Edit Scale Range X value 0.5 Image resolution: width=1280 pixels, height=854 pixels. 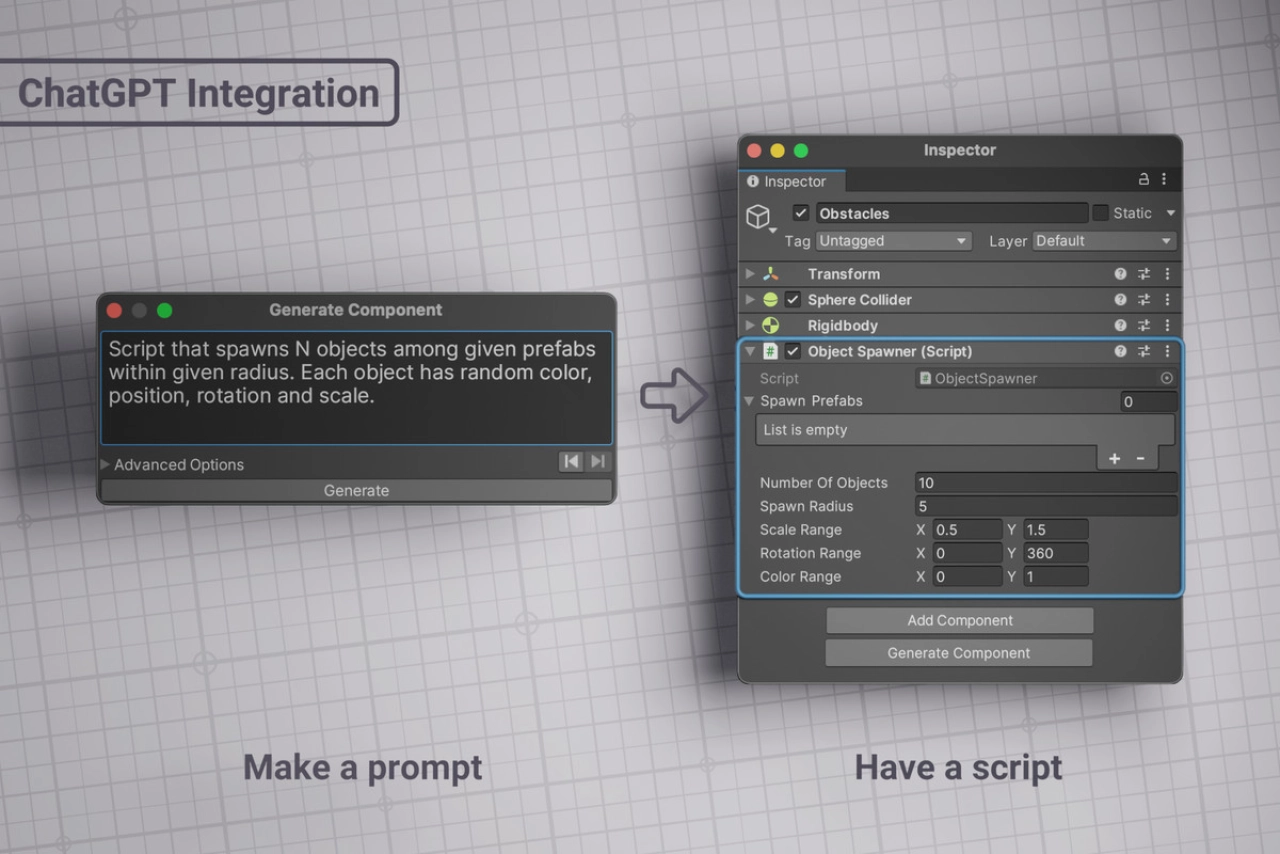coord(967,530)
